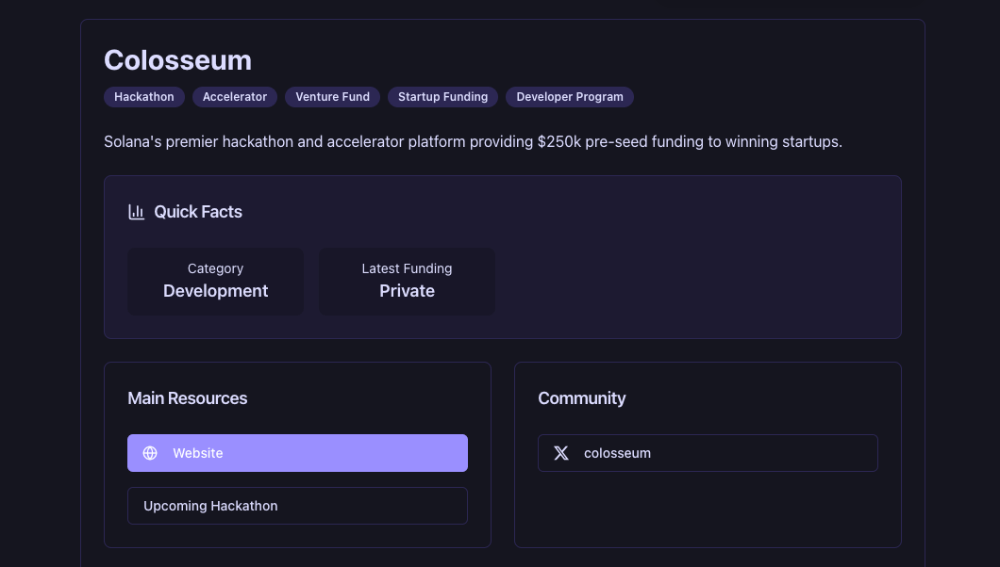
Task: Click the X logo icon in Community
Action: 561,453
